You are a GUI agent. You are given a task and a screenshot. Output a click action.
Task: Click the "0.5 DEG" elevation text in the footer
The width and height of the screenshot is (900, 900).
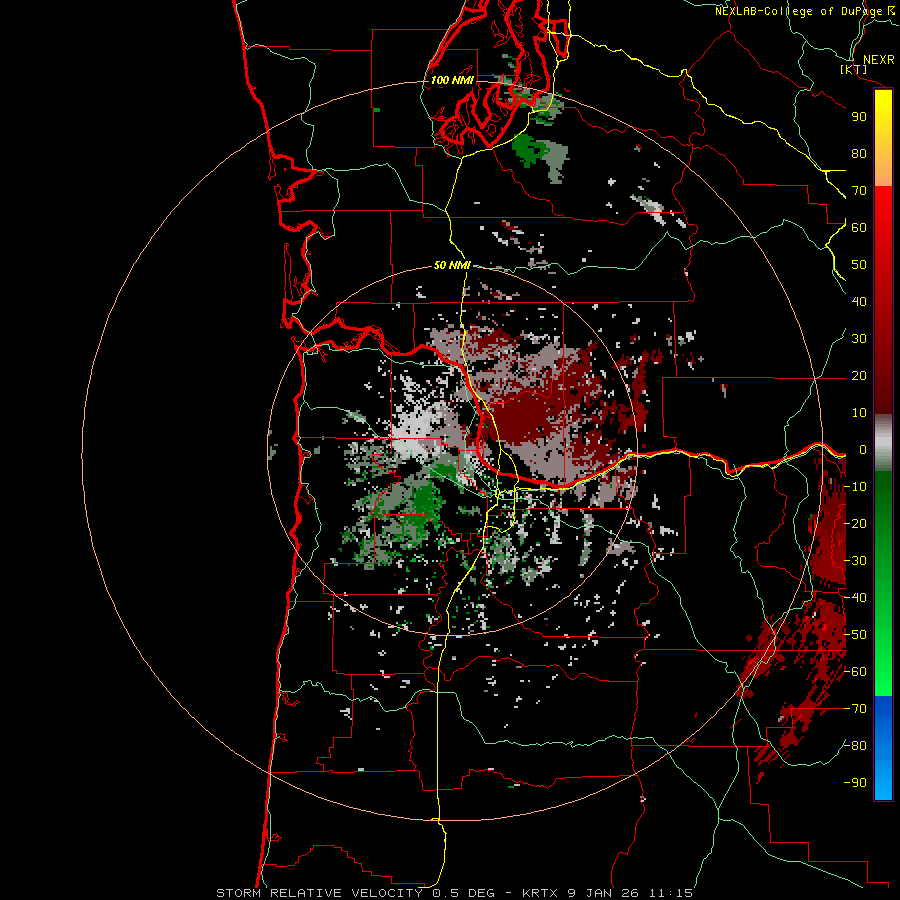tap(464, 893)
